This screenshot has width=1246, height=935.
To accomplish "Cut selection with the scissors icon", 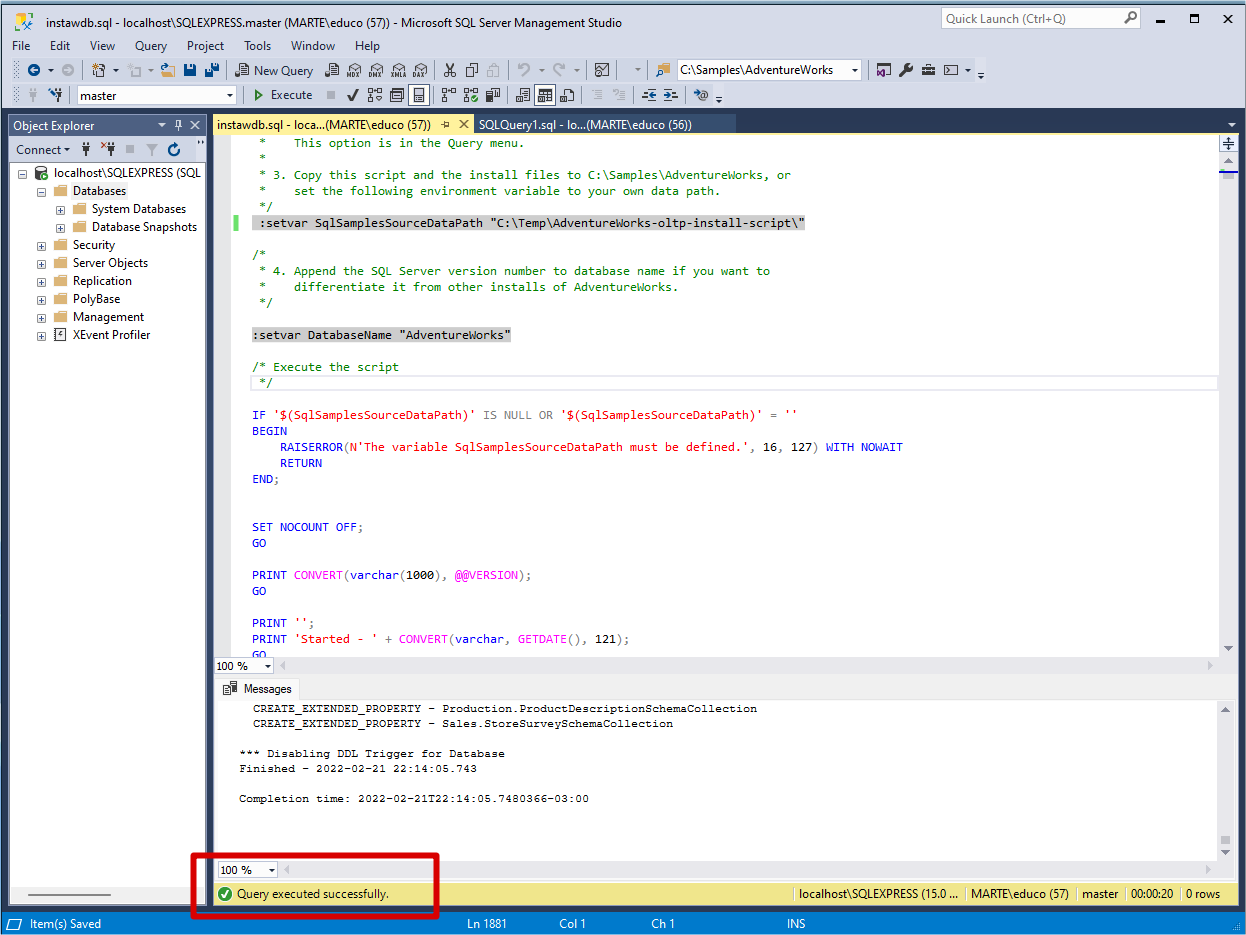I will pos(449,70).
